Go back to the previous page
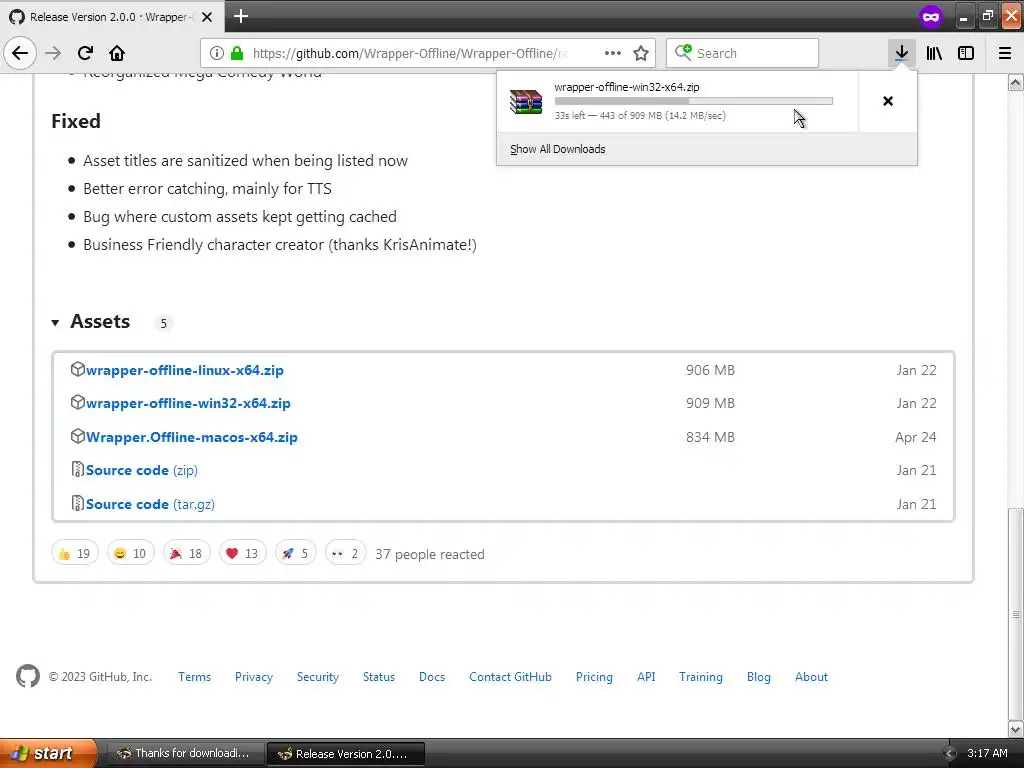 coord(20,53)
